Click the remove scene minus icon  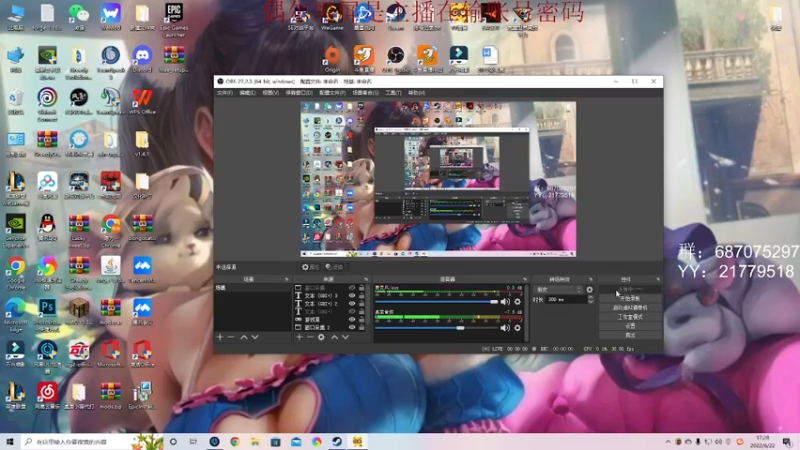(231, 337)
